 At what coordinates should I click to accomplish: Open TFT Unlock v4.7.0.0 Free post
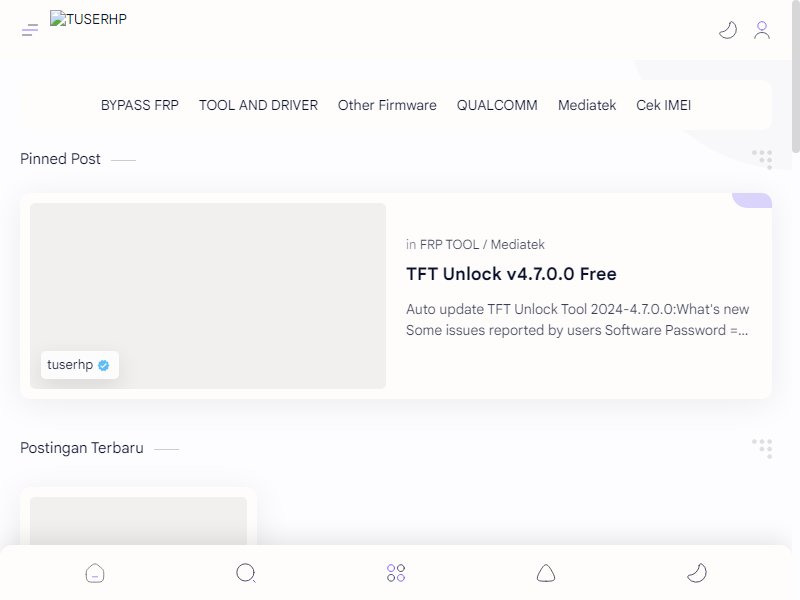pos(511,274)
